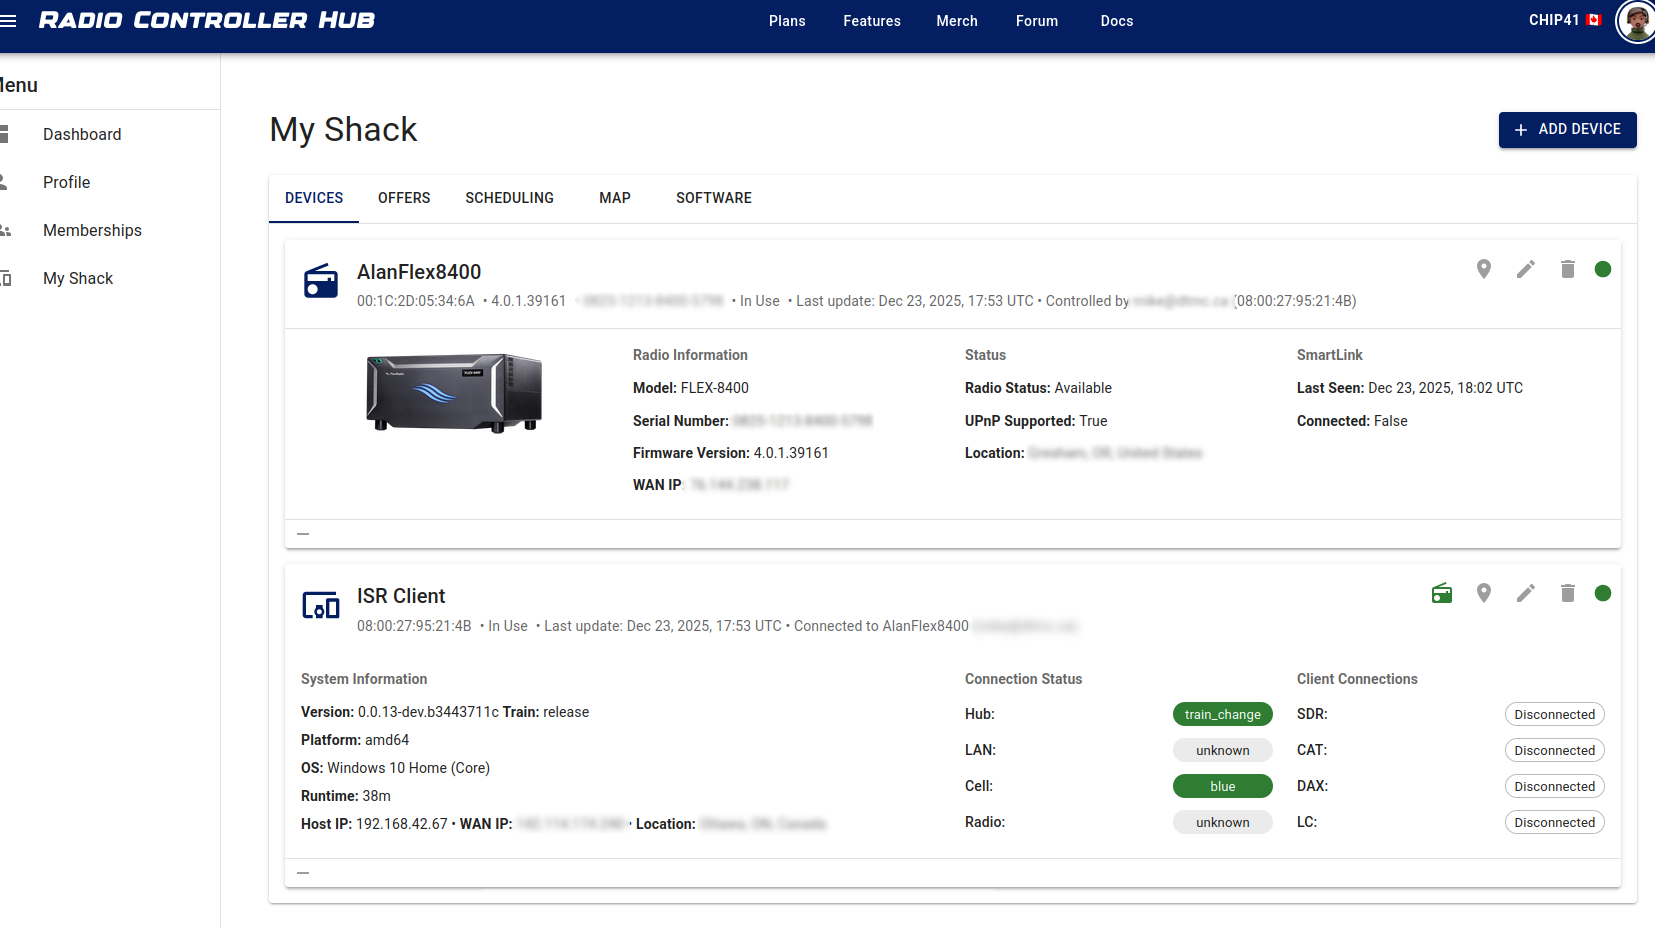Switch to the Scheduling tab
This screenshot has width=1655, height=928.
(509, 198)
